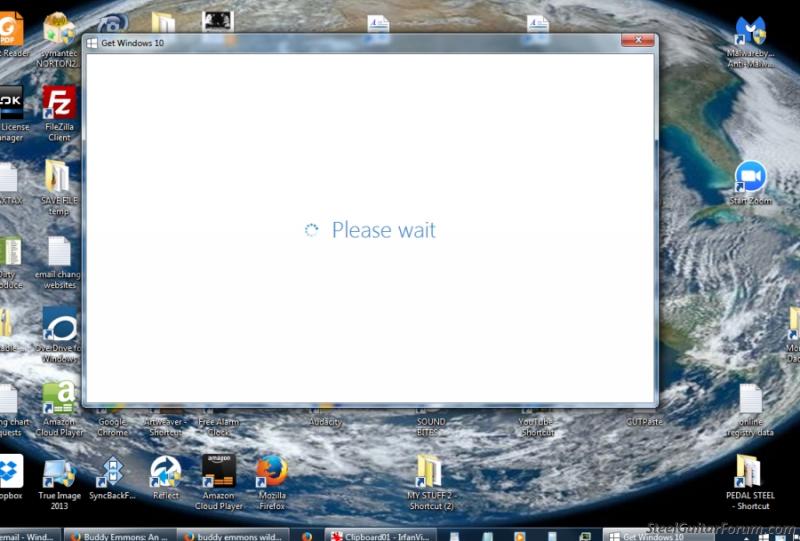The height and width of the screenshot is (541, 800).
Task: Open the Symantec Norton desktop icon
Action: (59, 30)
